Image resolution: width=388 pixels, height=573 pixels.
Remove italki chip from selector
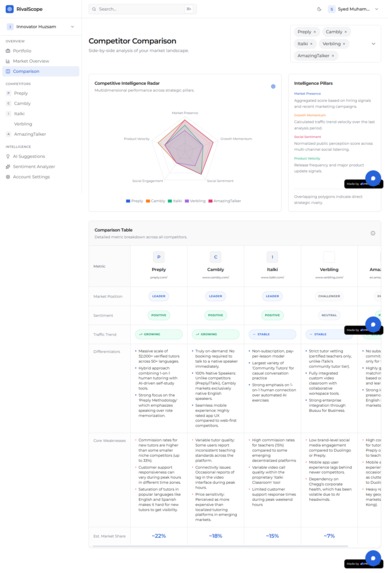click(311, 44)
